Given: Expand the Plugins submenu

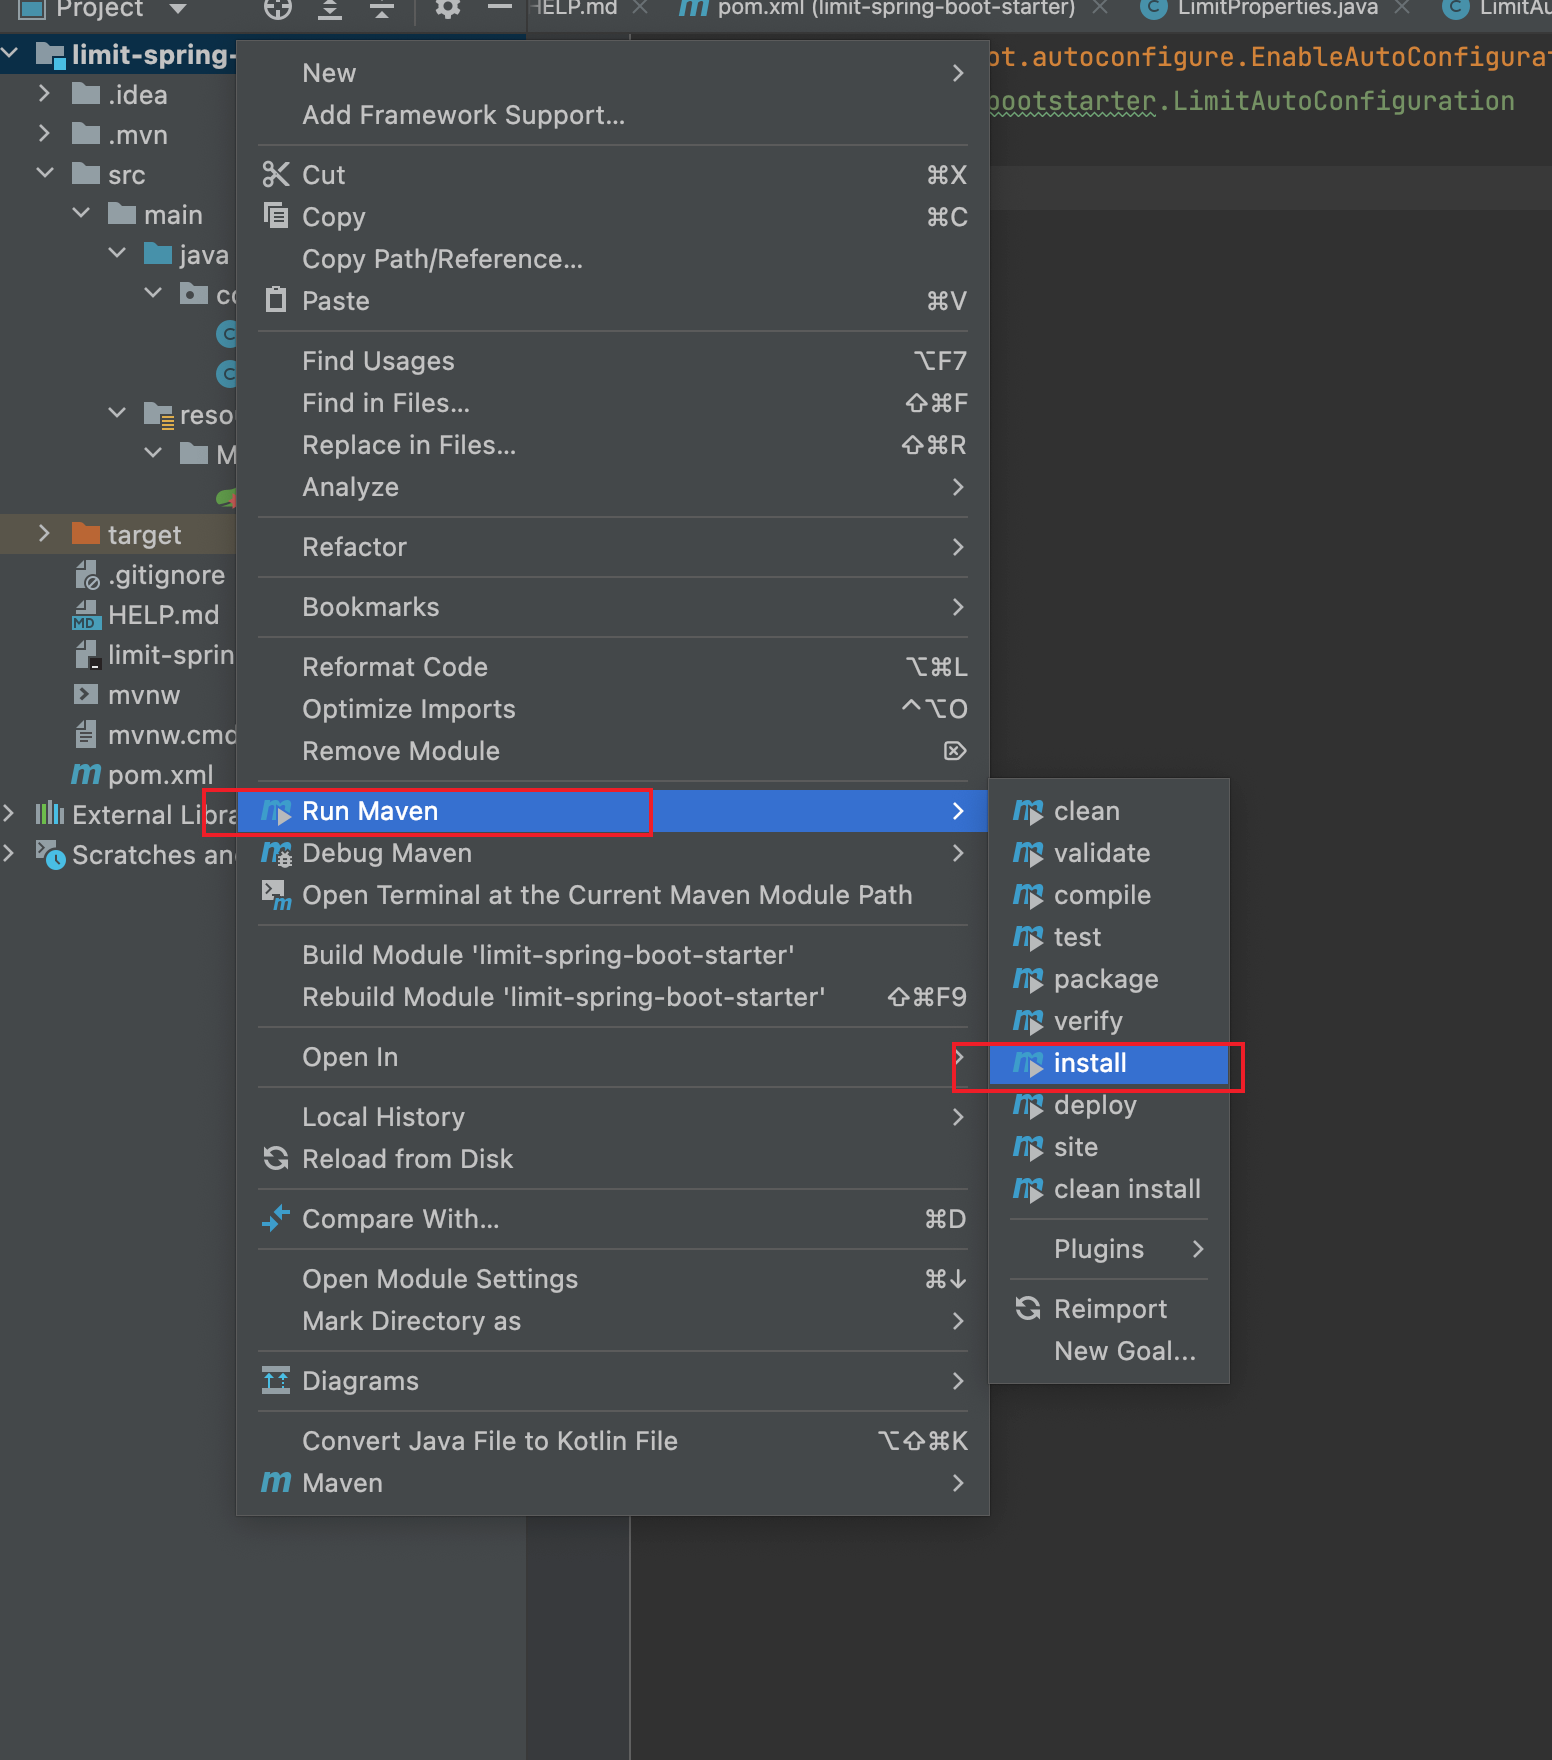Looking at the screenshot, I should pyautogui.click(x=1109, y=1249).
